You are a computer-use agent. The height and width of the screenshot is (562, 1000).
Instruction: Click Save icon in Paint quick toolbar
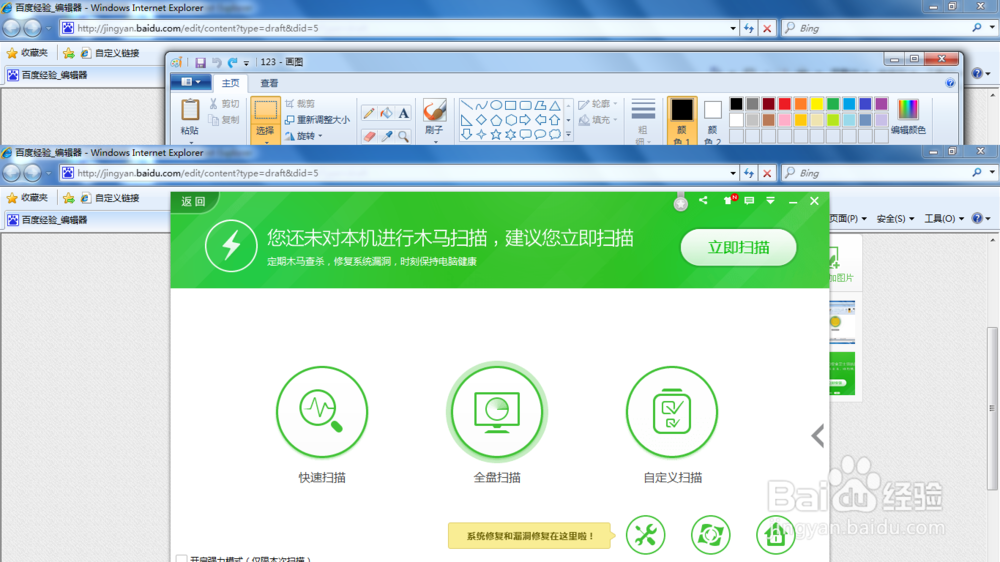tap(200, 63)
